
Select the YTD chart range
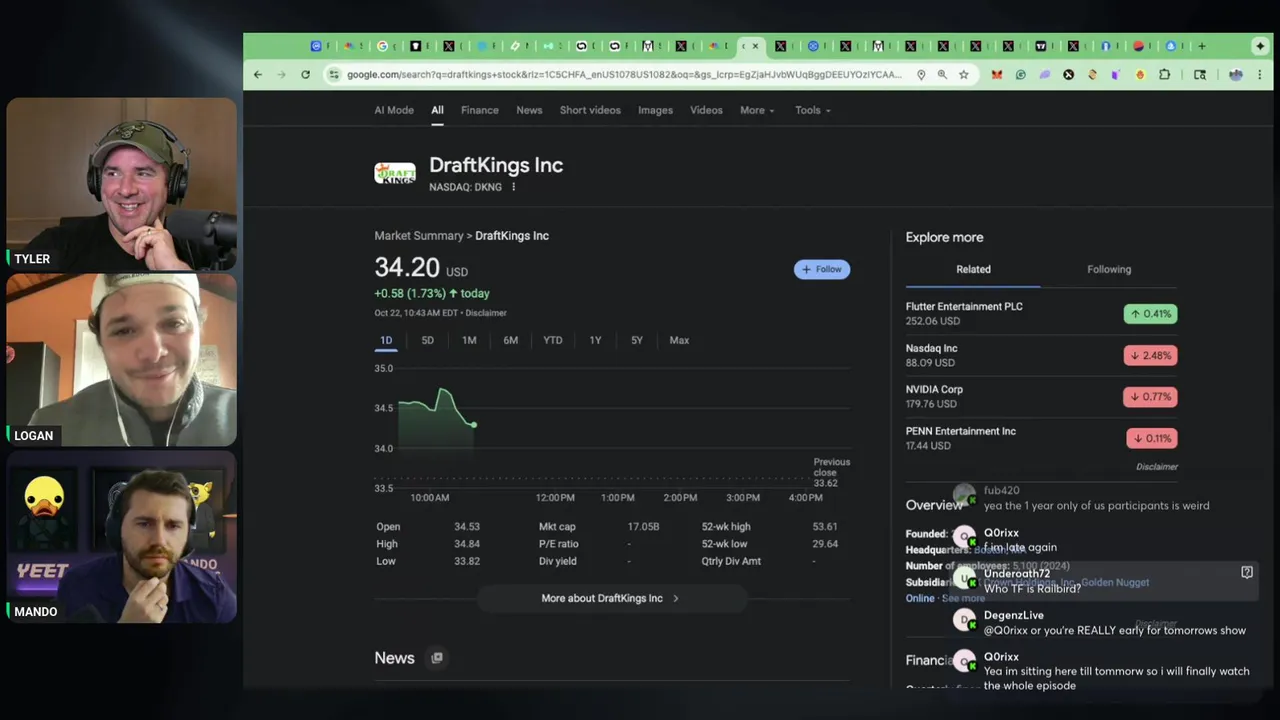point(553,340)
